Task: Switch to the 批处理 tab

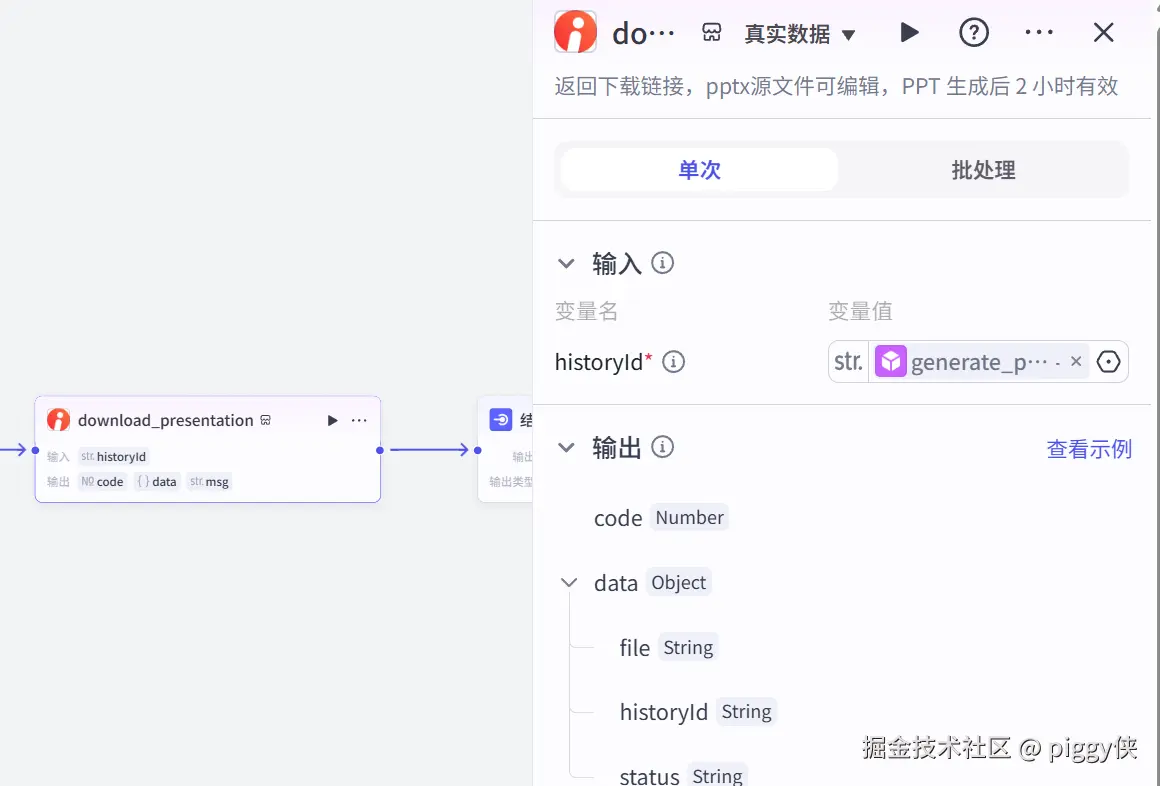Action: [x=983, y=169]
